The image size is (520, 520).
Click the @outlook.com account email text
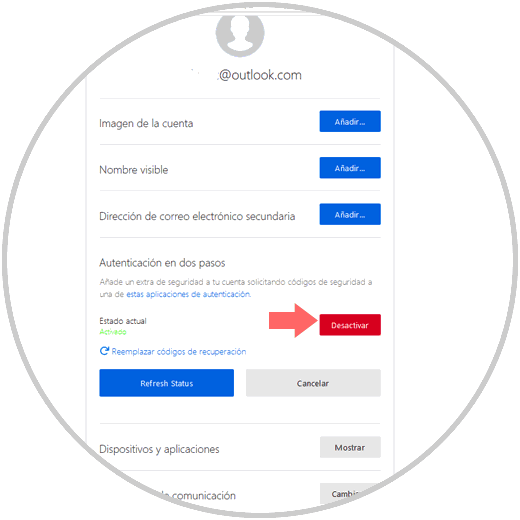pos(260,75)
